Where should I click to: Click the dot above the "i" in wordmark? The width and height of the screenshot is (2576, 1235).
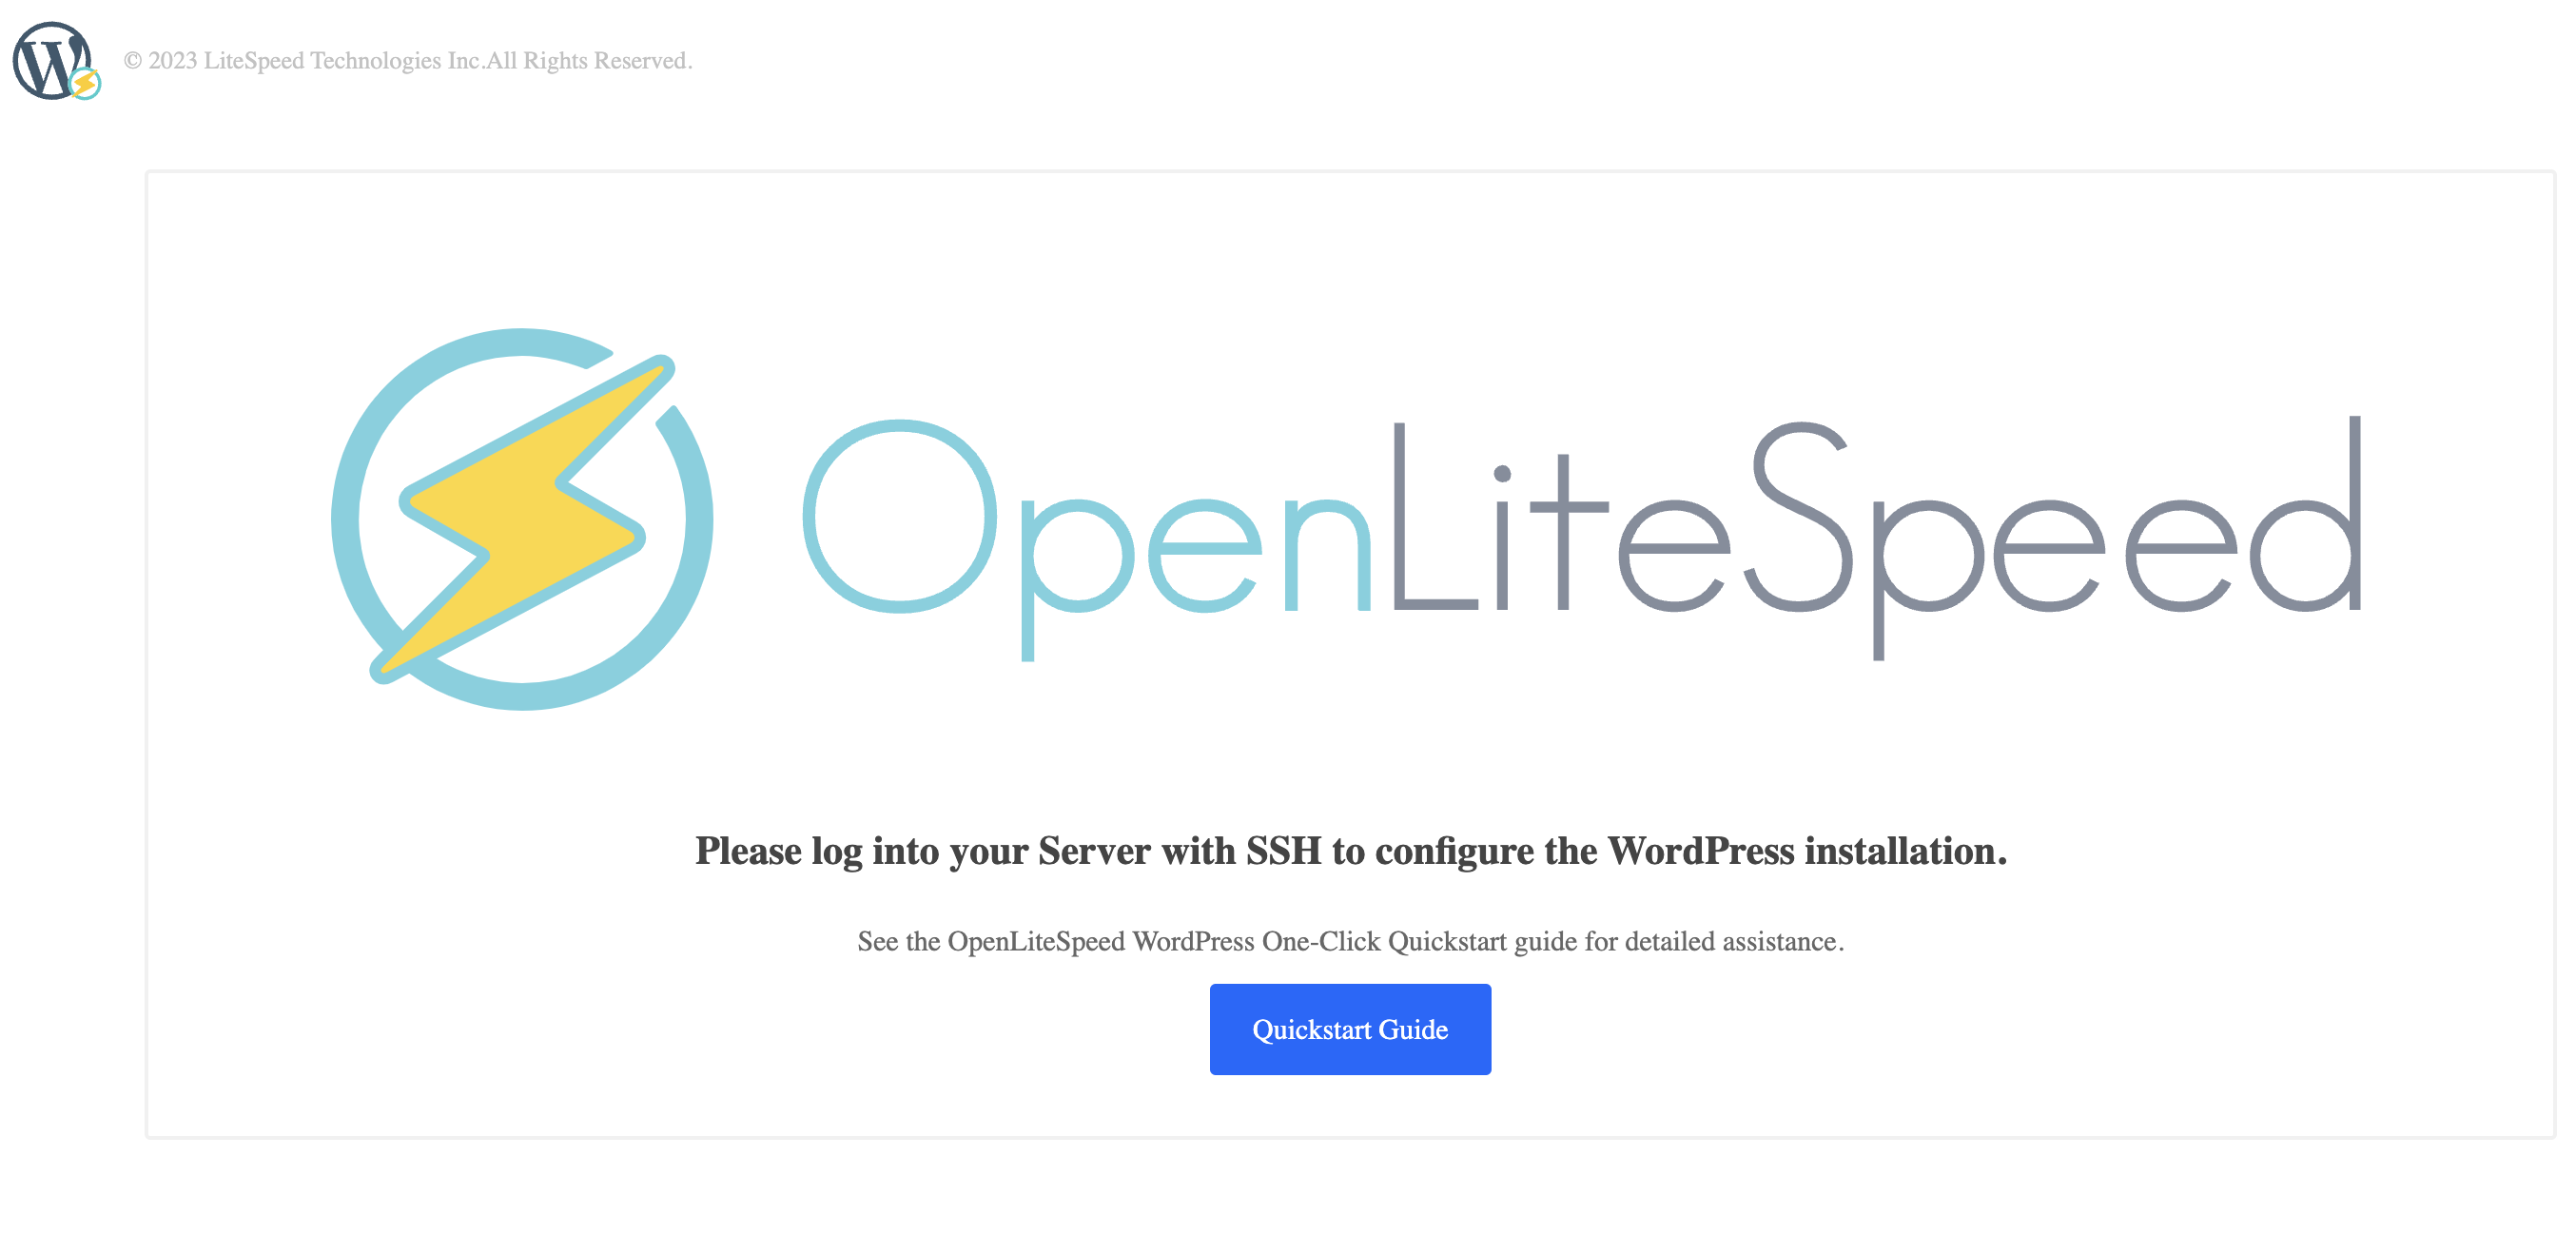click(1502, 473)
